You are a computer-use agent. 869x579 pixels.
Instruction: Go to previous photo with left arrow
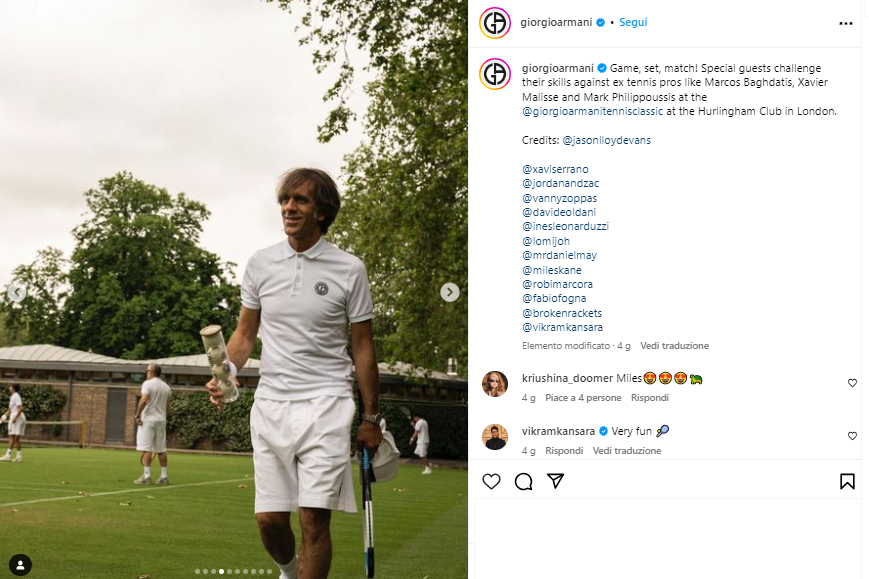point(17,292)
